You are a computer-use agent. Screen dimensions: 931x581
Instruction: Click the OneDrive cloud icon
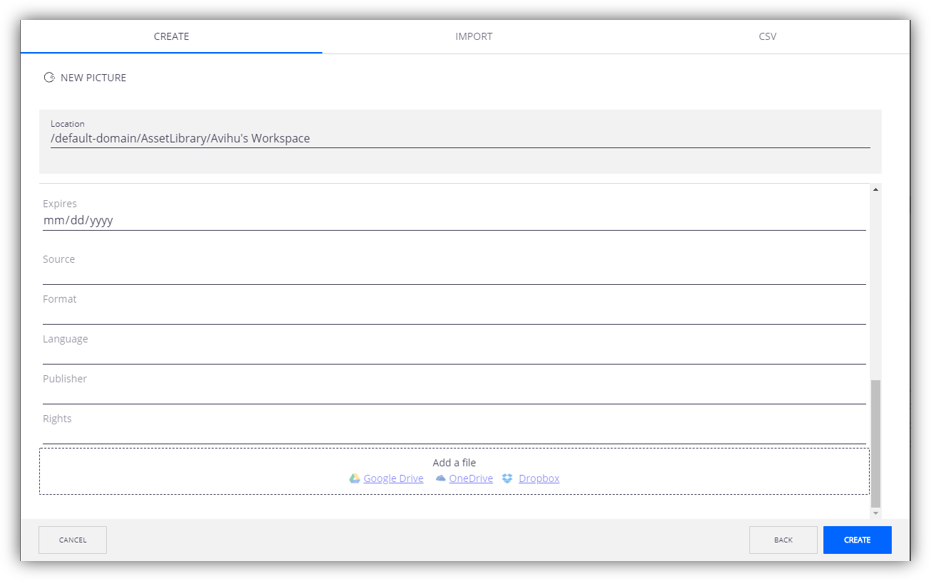click(440, 479)
